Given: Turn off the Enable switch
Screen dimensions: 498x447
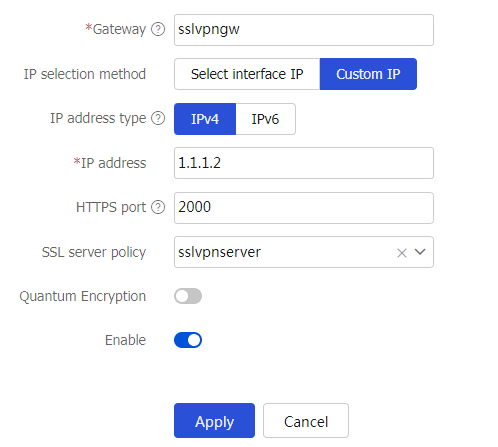Looking at the screenshot, I should point(188,340).
